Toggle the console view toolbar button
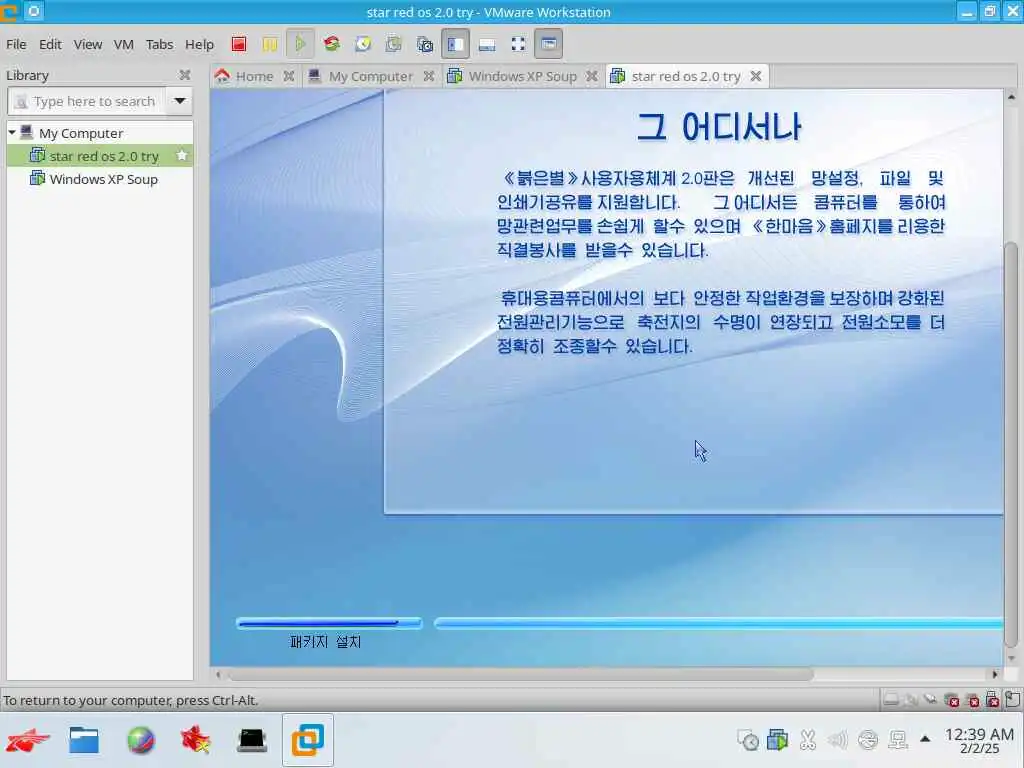Image resolution: width=1024 pixels, height=768 pixels. coord(549,44)
